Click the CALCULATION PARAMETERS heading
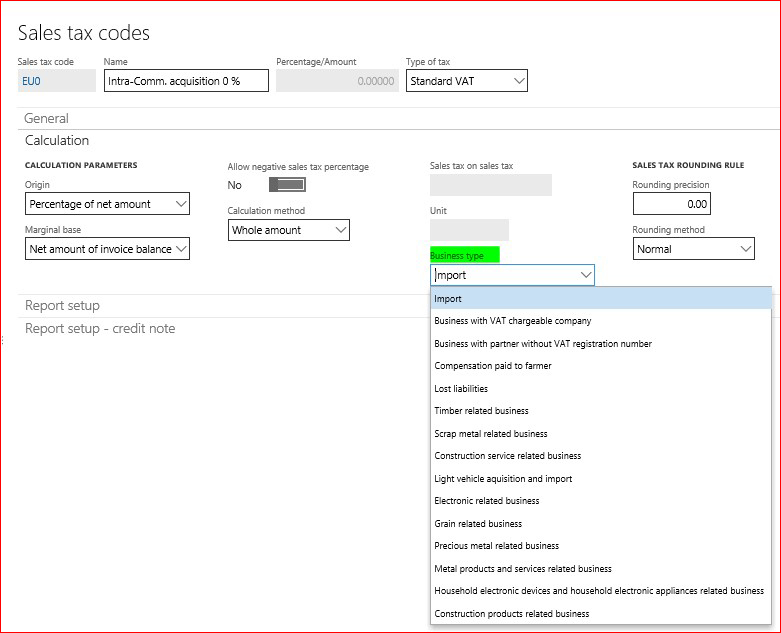 click(81, 165)
